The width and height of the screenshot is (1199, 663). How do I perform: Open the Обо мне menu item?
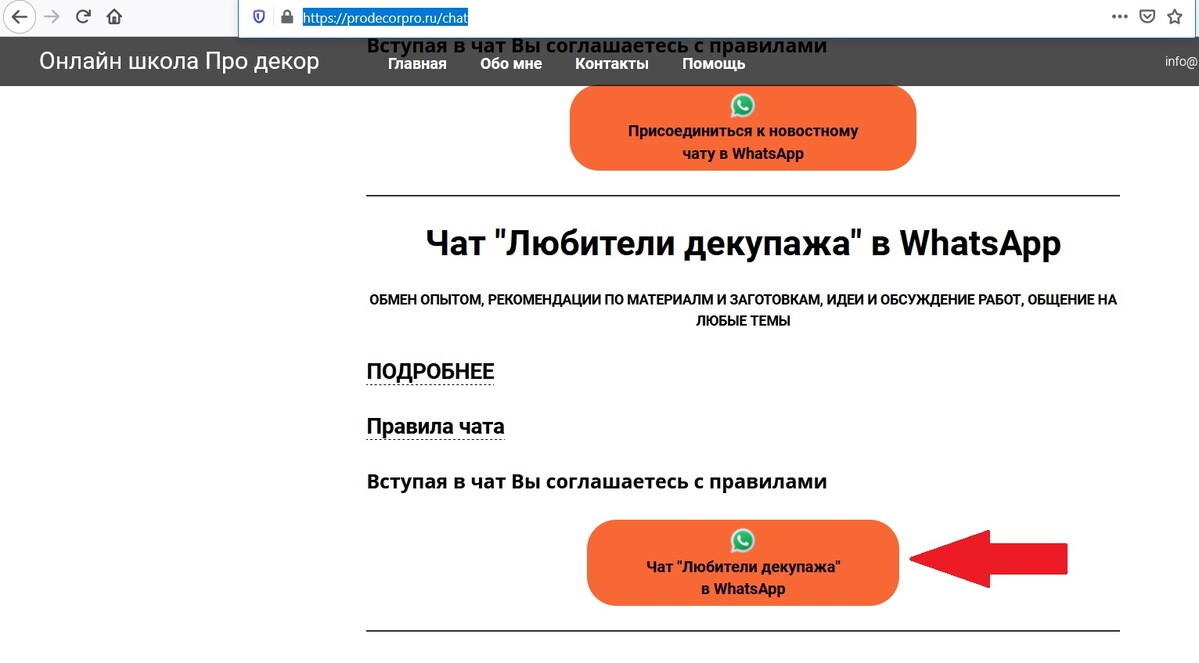[511, 63]
